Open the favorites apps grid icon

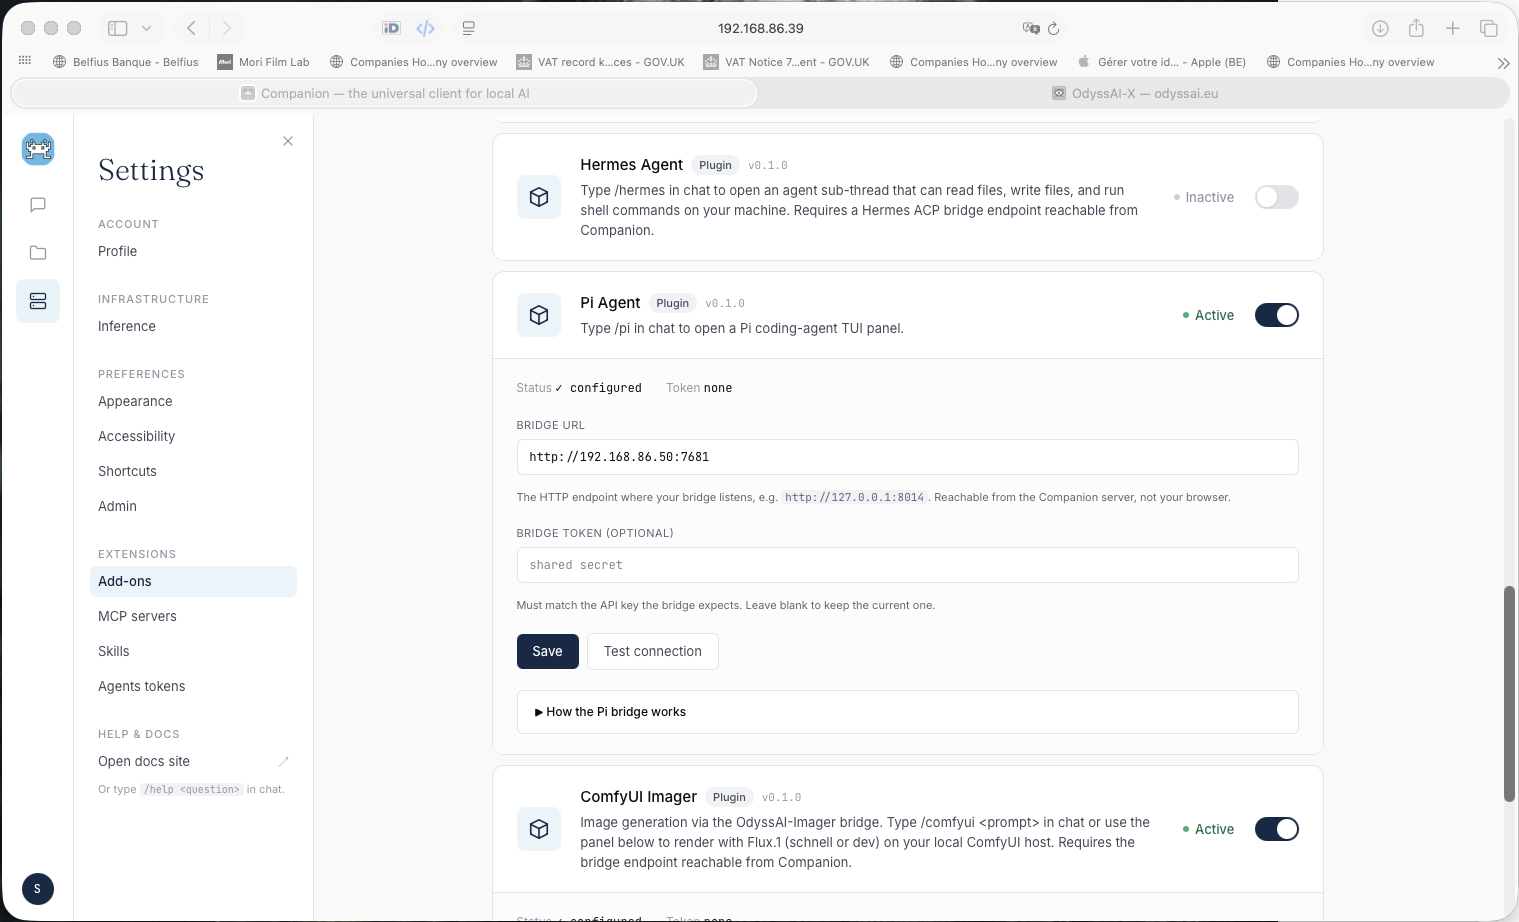pos(25,61)
